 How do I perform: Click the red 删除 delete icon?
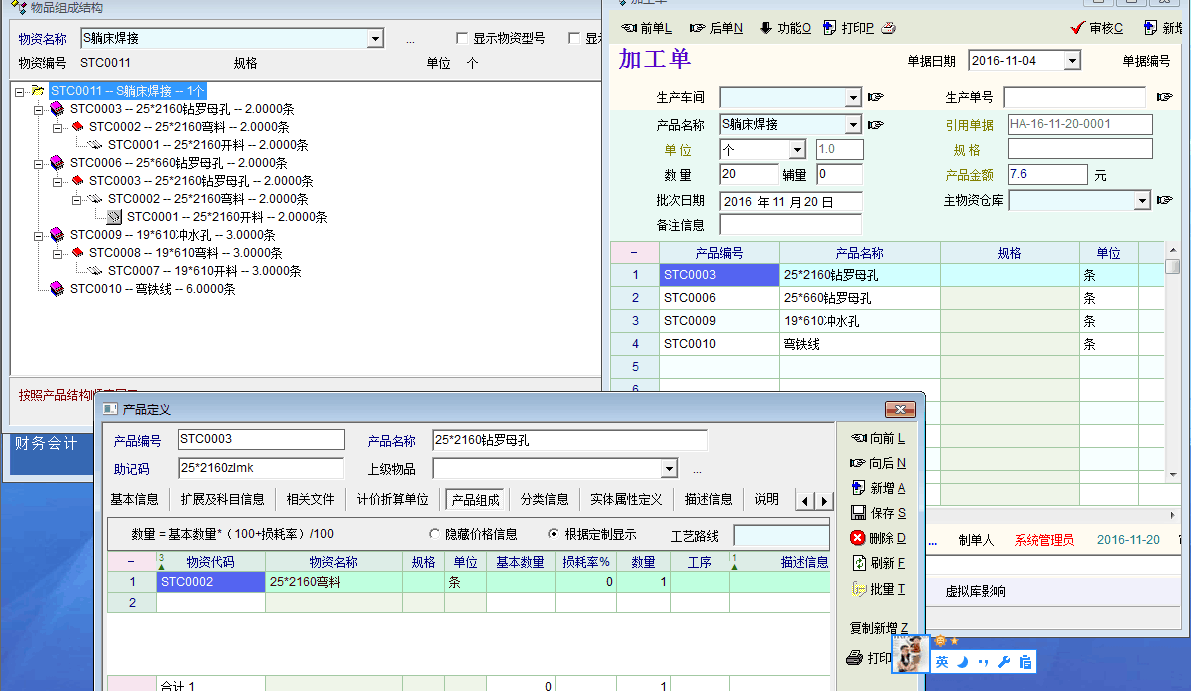[x=857, y=538]
